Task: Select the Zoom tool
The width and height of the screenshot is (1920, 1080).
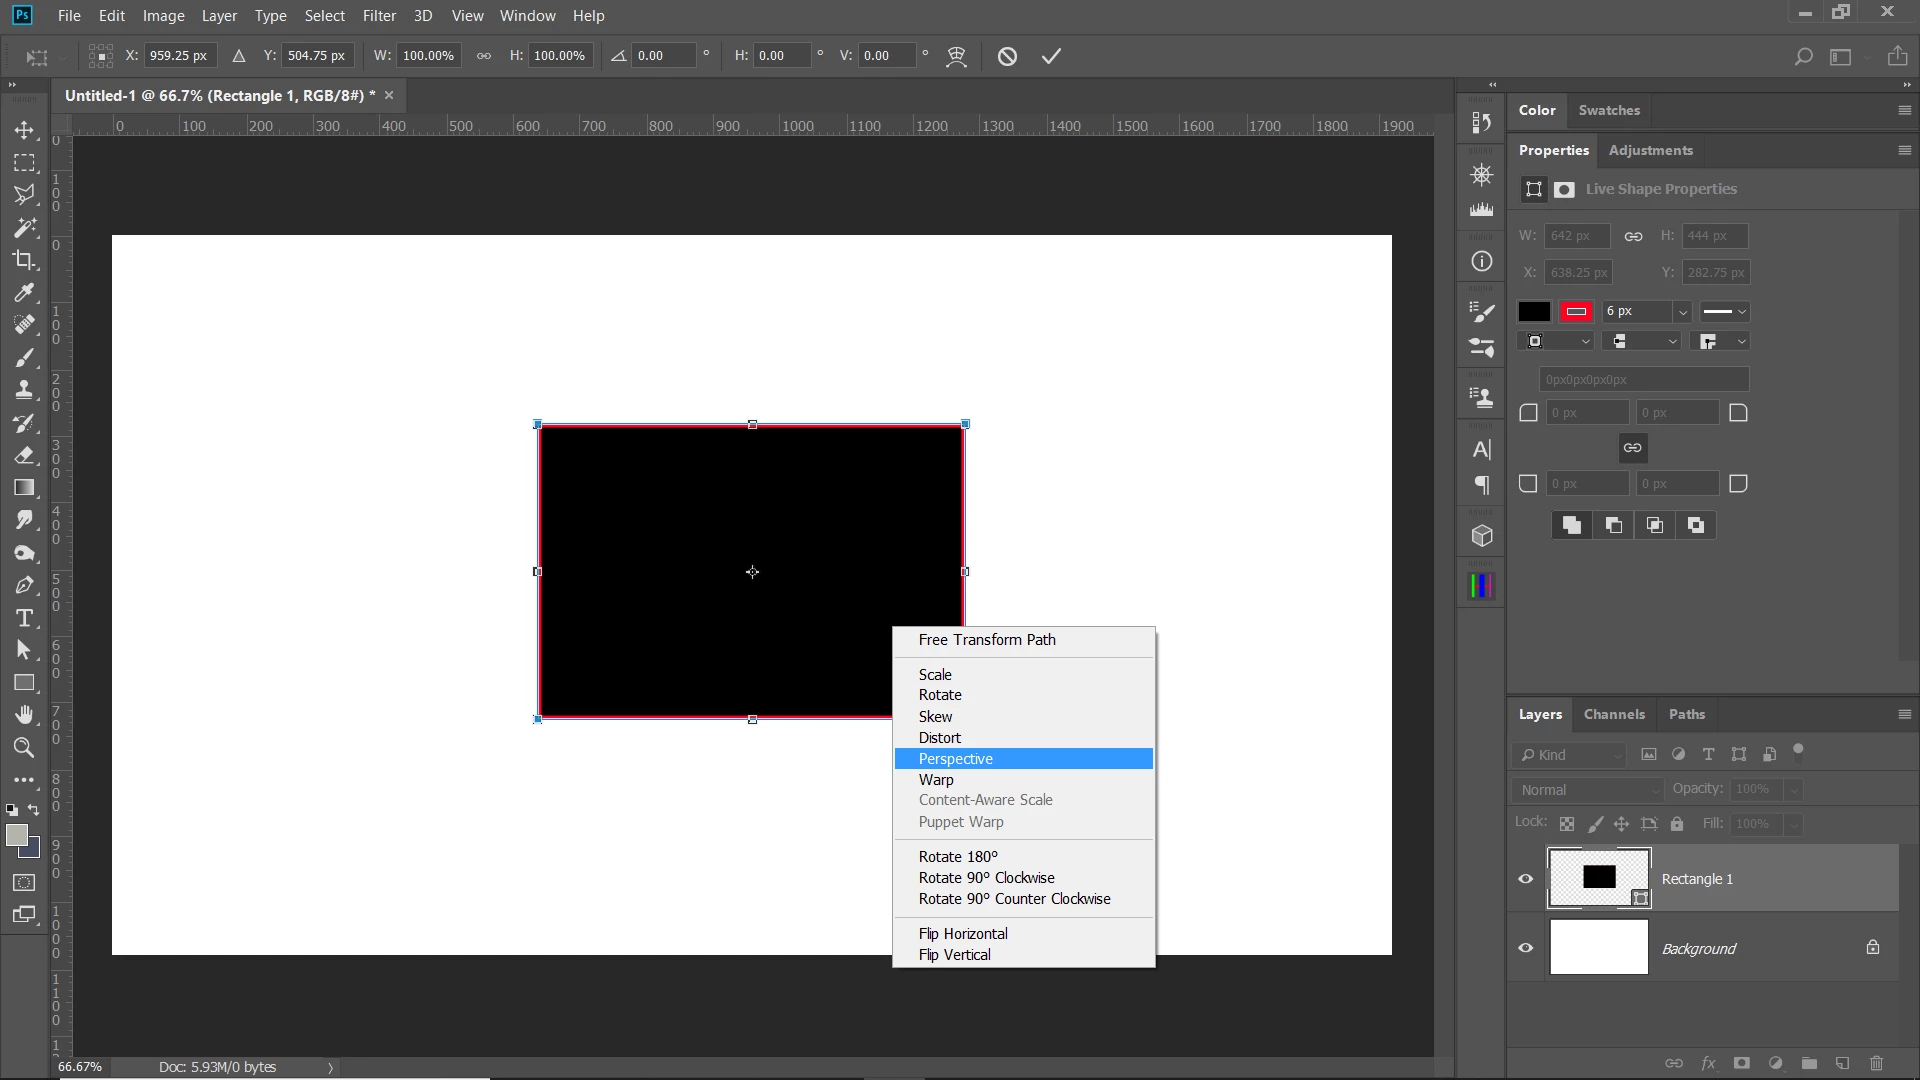Action: (x=24, y=748)
